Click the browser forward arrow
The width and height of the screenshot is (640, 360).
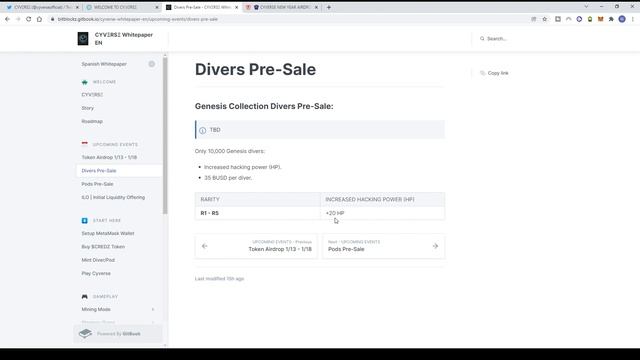pos(18,19)
